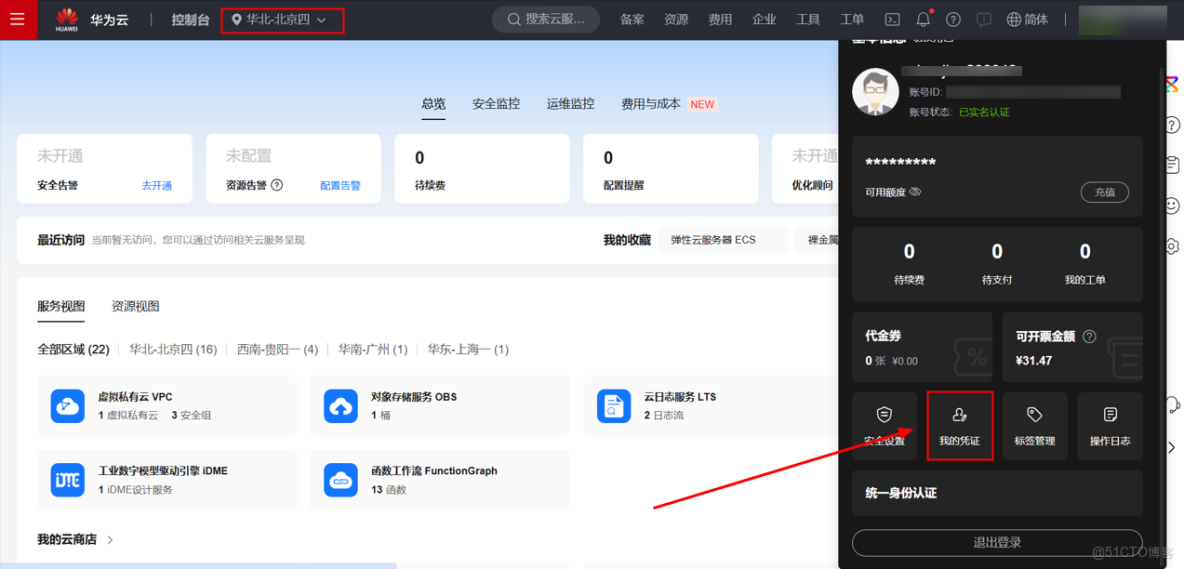Viewport: 1184px width, 569px height.
Task: Open 安全设置 security settings tile
Action: coord(884,426)
